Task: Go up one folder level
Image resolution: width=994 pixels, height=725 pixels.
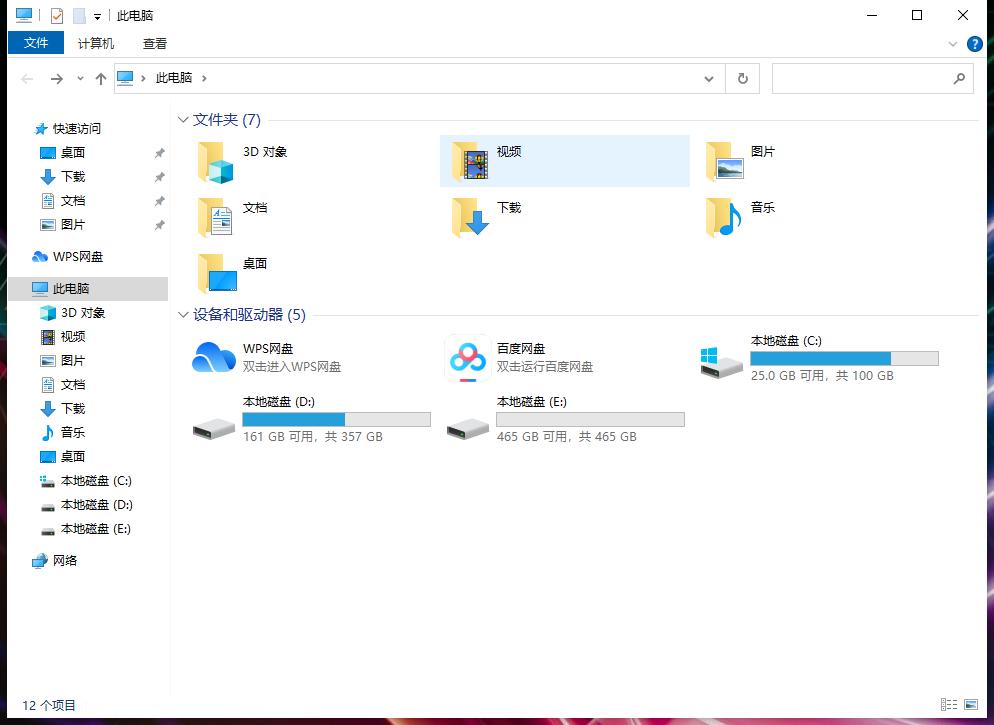Action: (x=101, y=79)
